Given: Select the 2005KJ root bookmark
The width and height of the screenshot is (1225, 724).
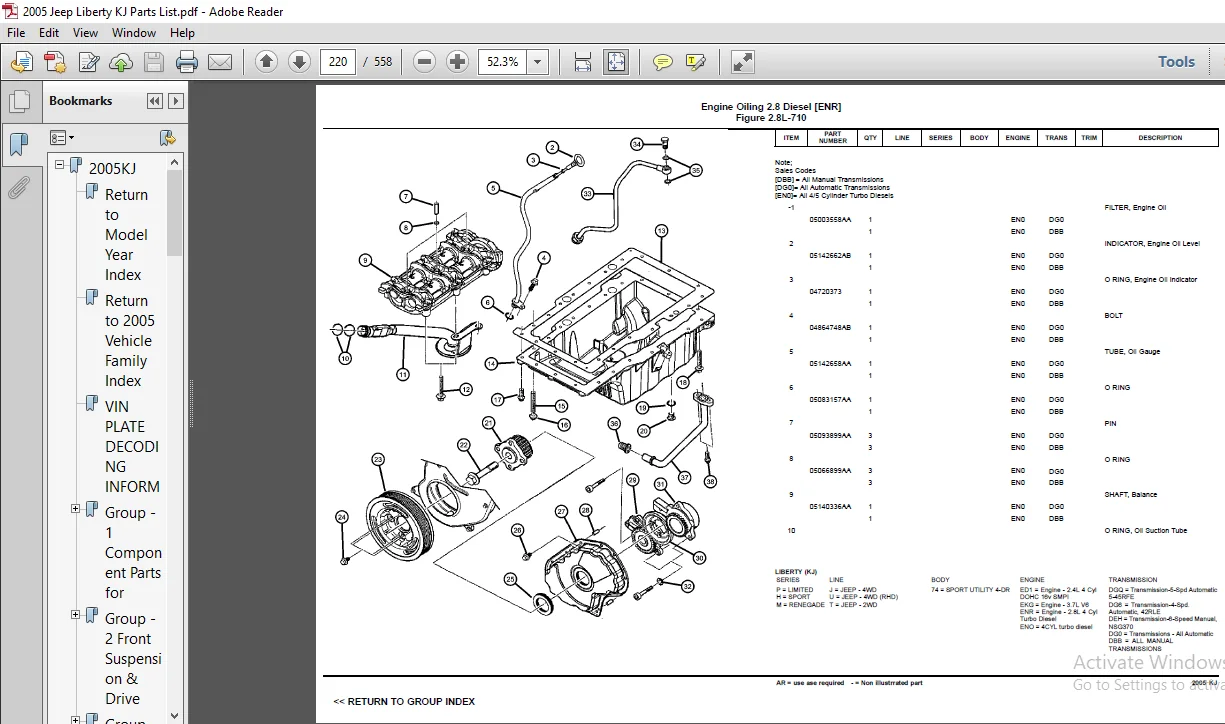Looking at the screenshot, I should 112,168.
